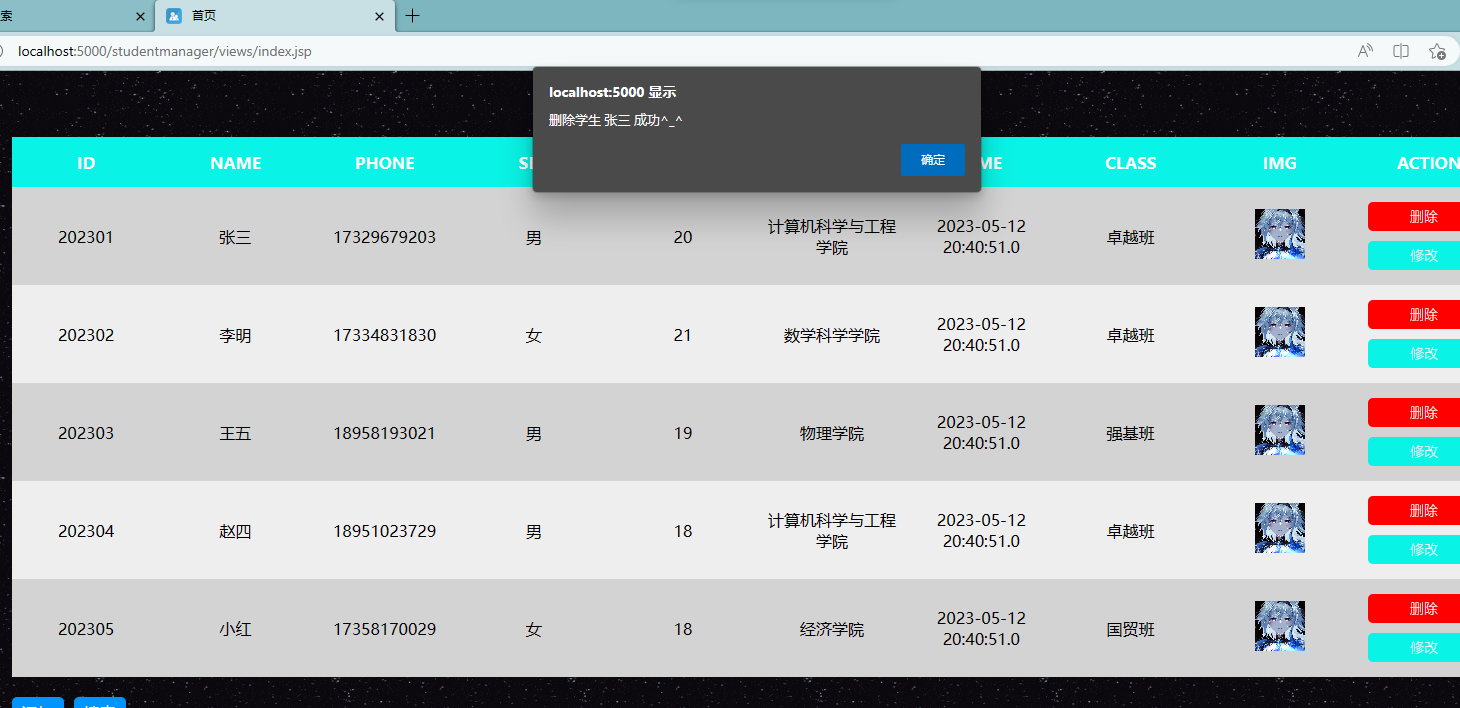Click the name cell 王五
The width and height of the screenshot is (1460, 708).
(x=235, y=433)
